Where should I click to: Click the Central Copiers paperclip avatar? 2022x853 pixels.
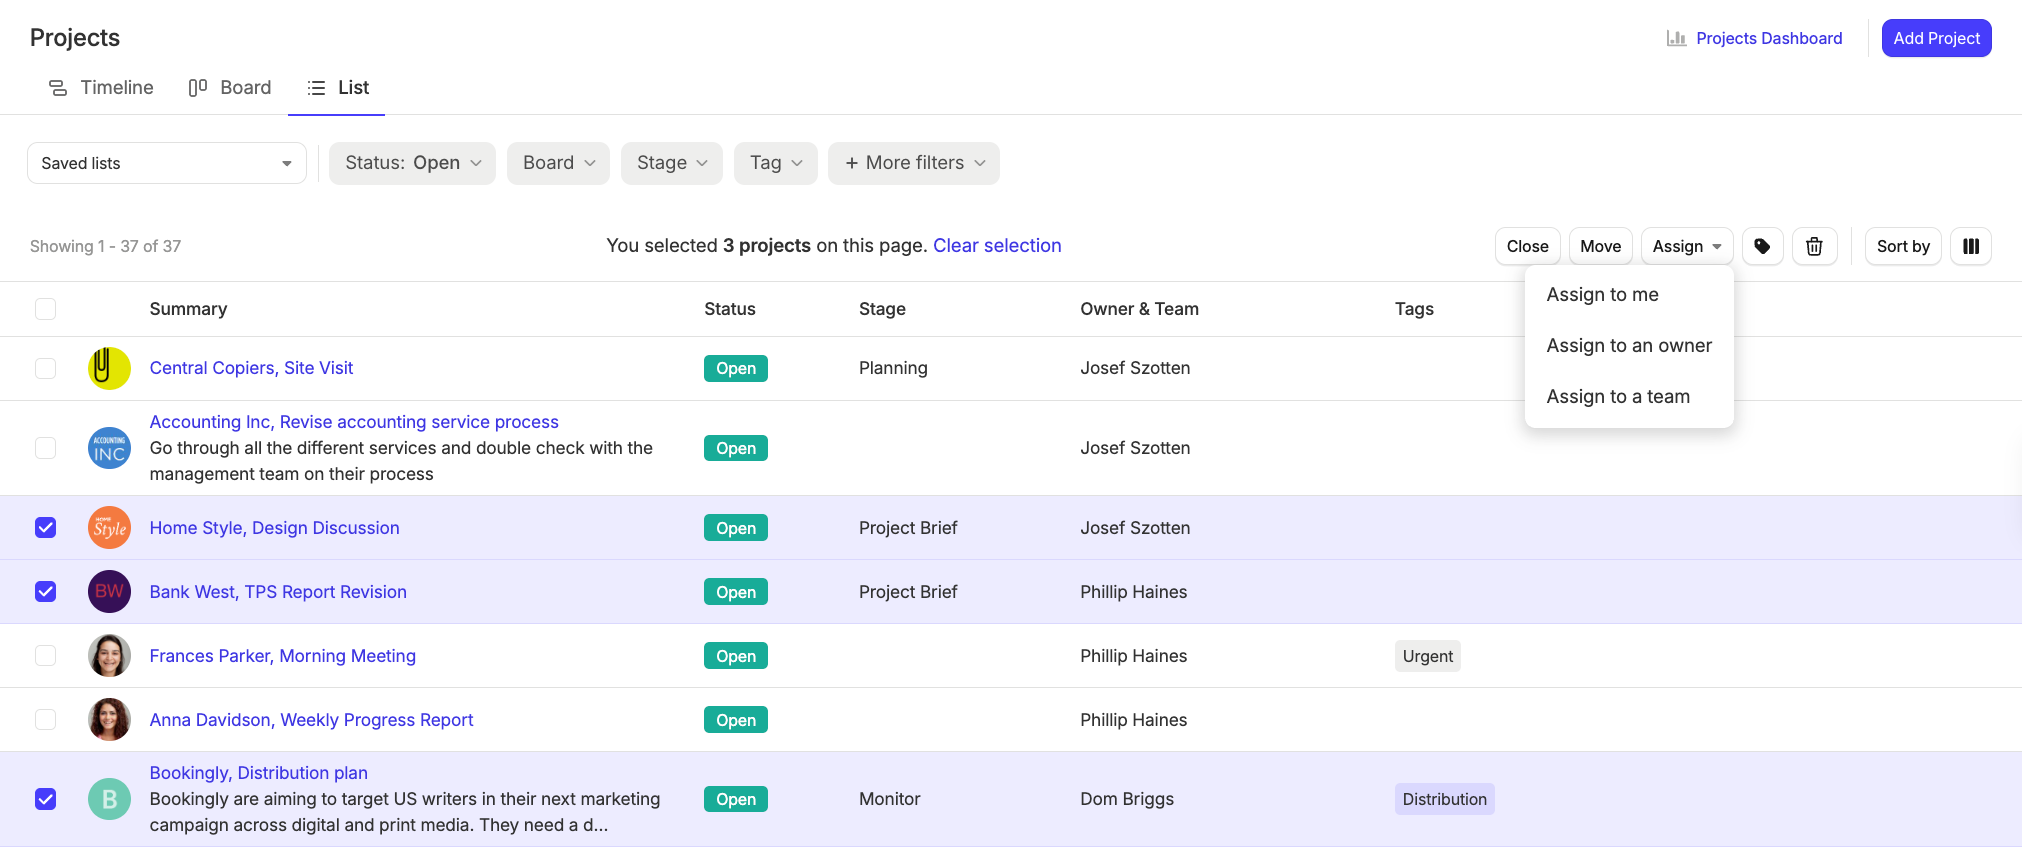(x=109, y=368)
